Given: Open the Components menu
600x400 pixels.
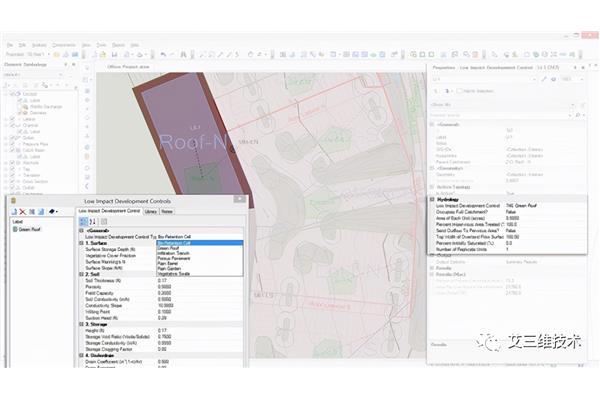Looking at the screenshot, I should click(x=64, y=45).
